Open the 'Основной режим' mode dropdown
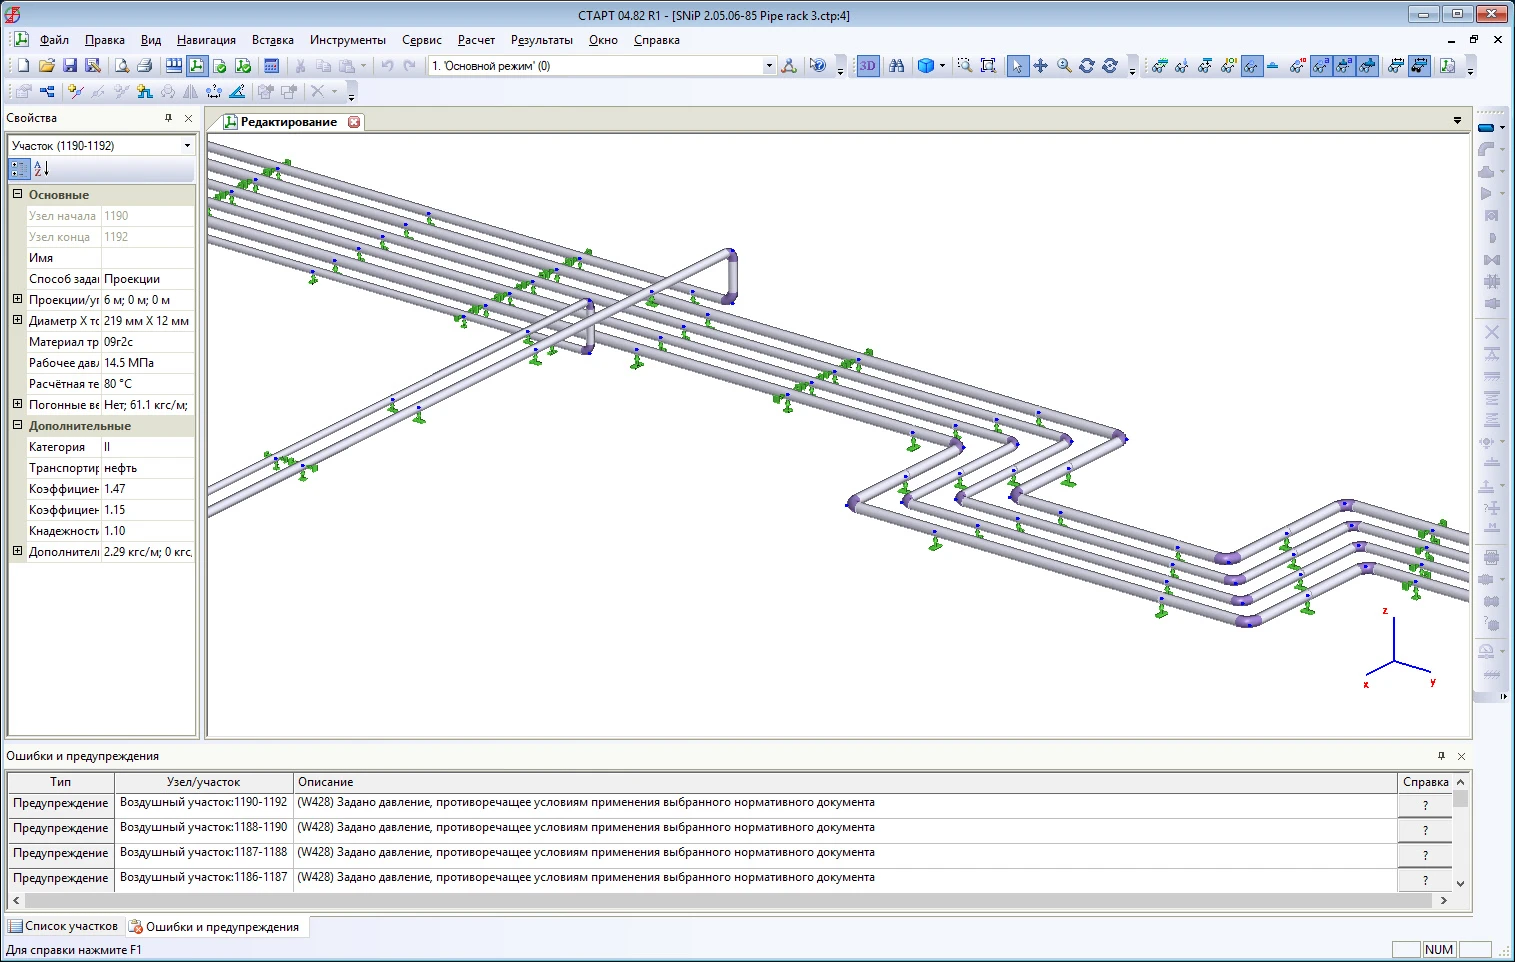 [768, 66]
